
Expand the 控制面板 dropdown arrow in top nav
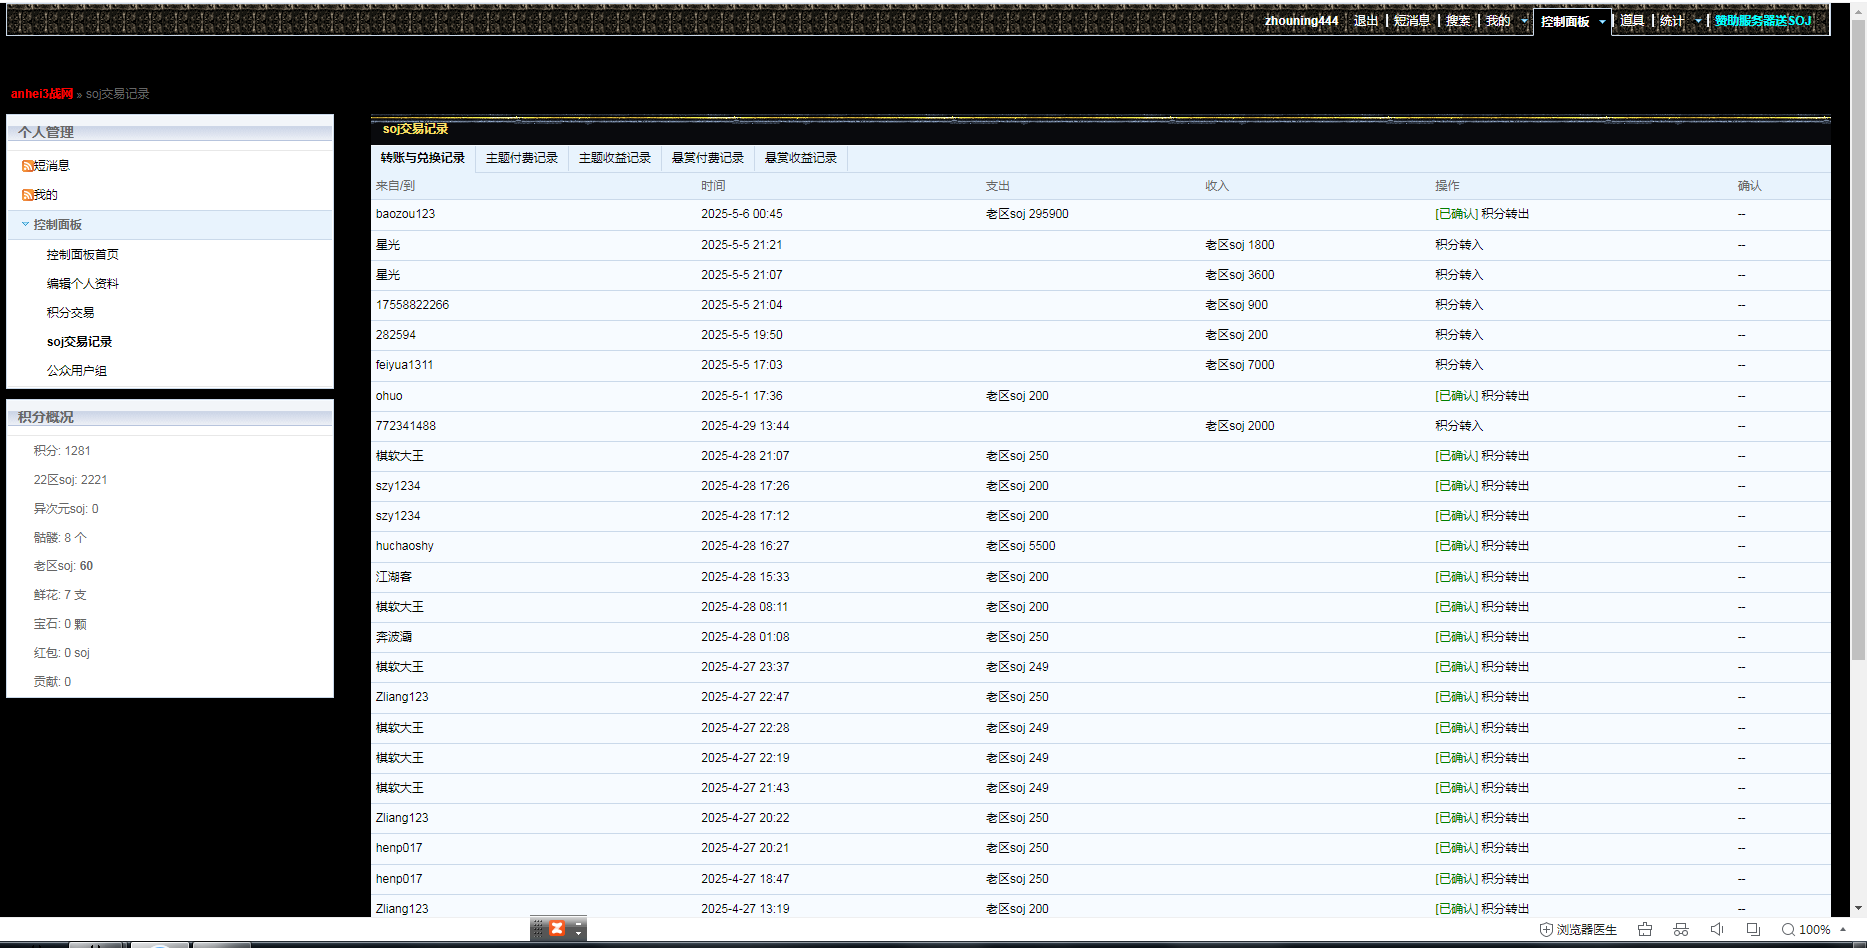tap(1602, 21)
